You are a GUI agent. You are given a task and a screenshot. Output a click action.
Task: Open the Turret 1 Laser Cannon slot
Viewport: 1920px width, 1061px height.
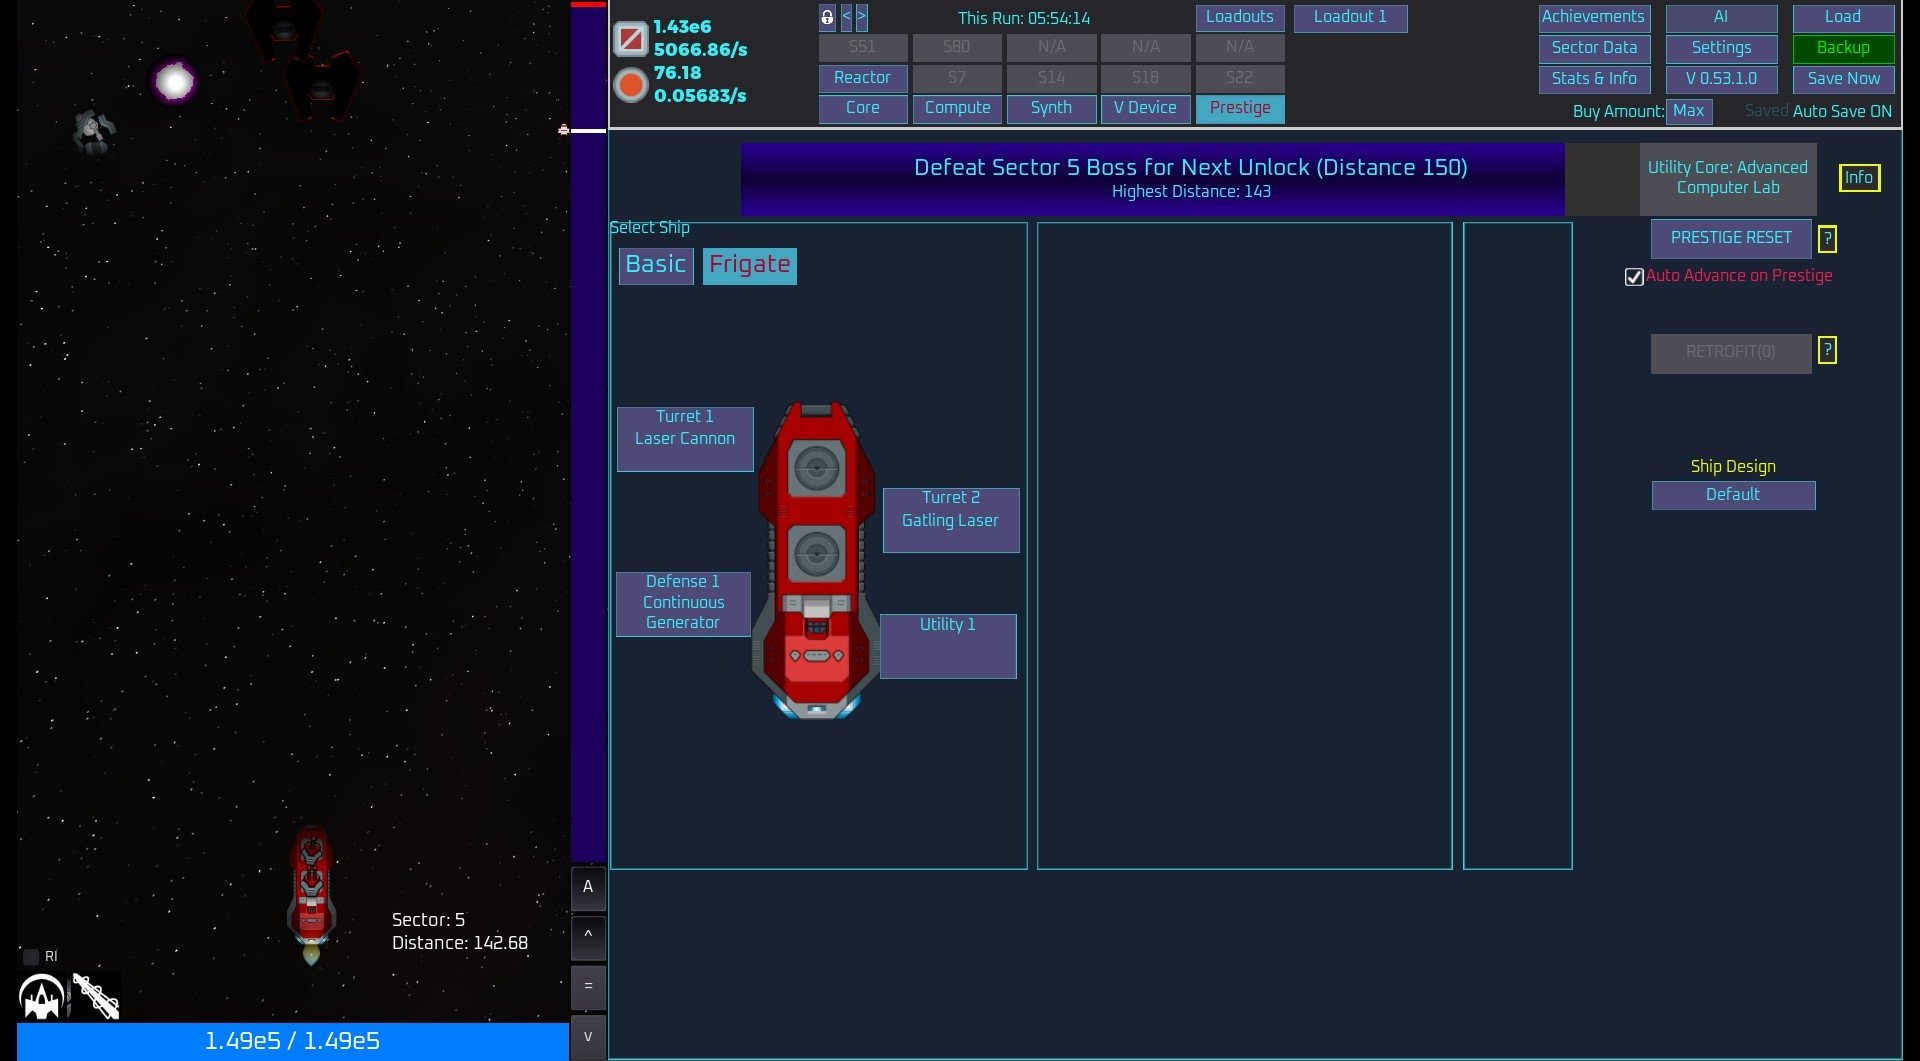pyautogui.click(x=685, y=438)
